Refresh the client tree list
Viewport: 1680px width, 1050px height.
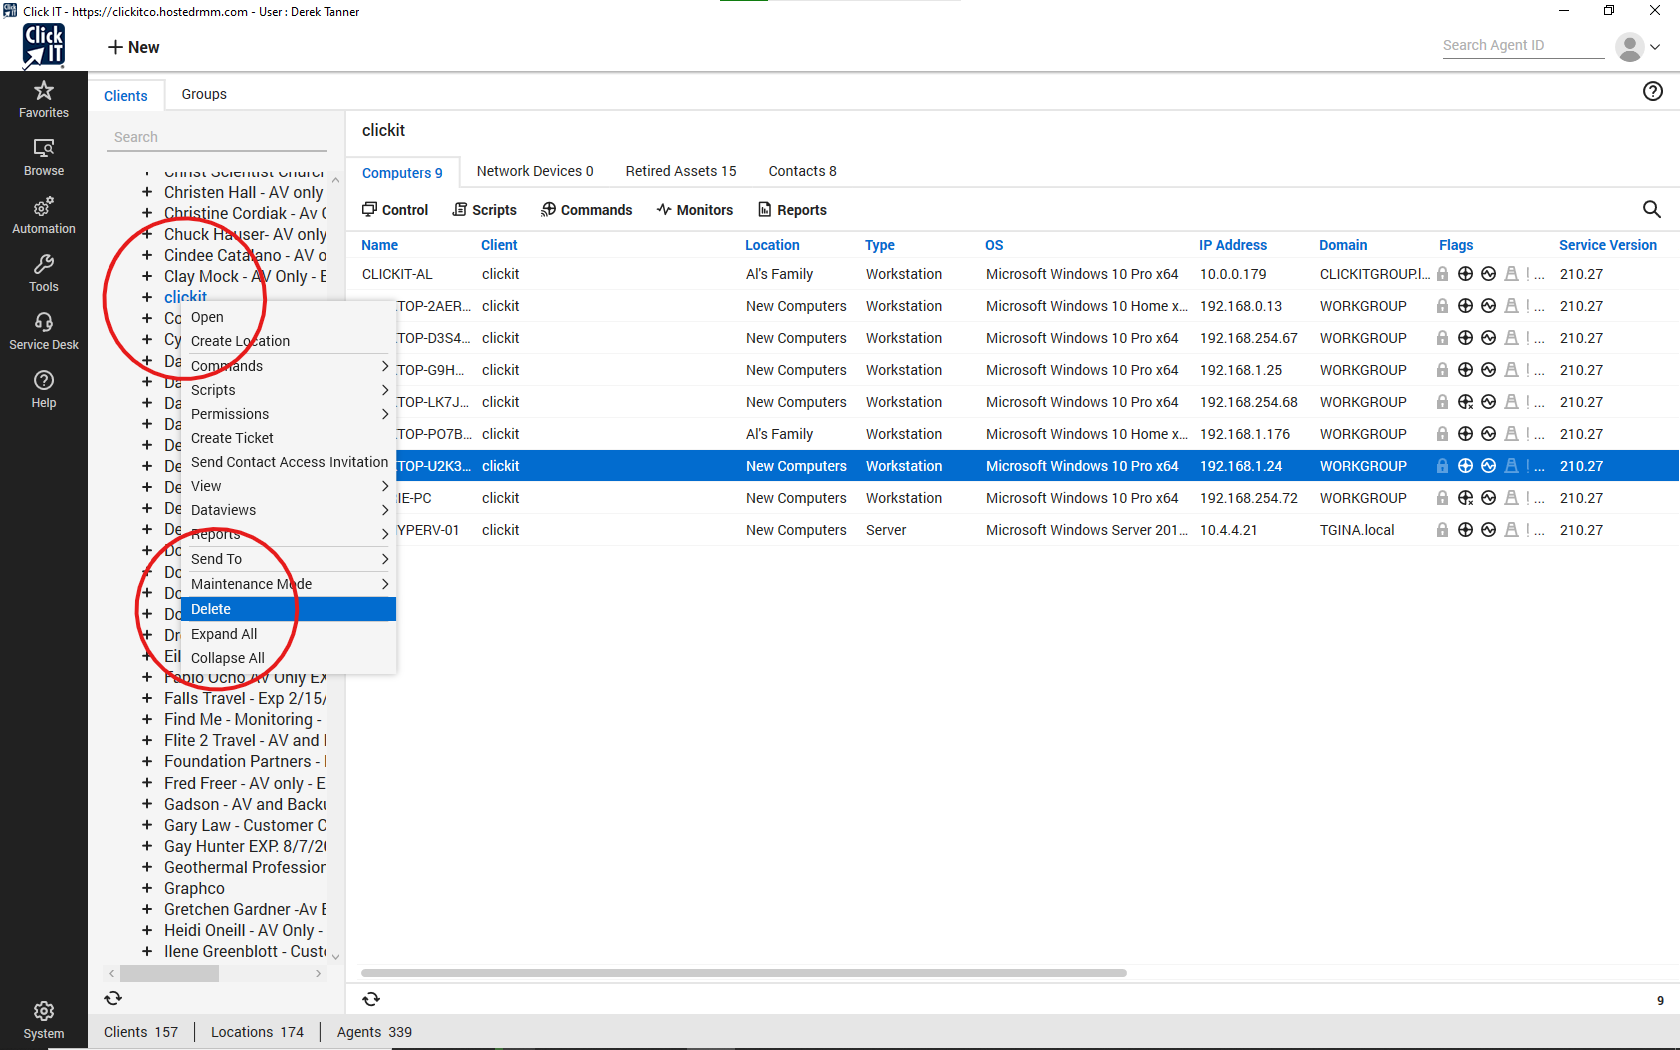pos(113,998)
